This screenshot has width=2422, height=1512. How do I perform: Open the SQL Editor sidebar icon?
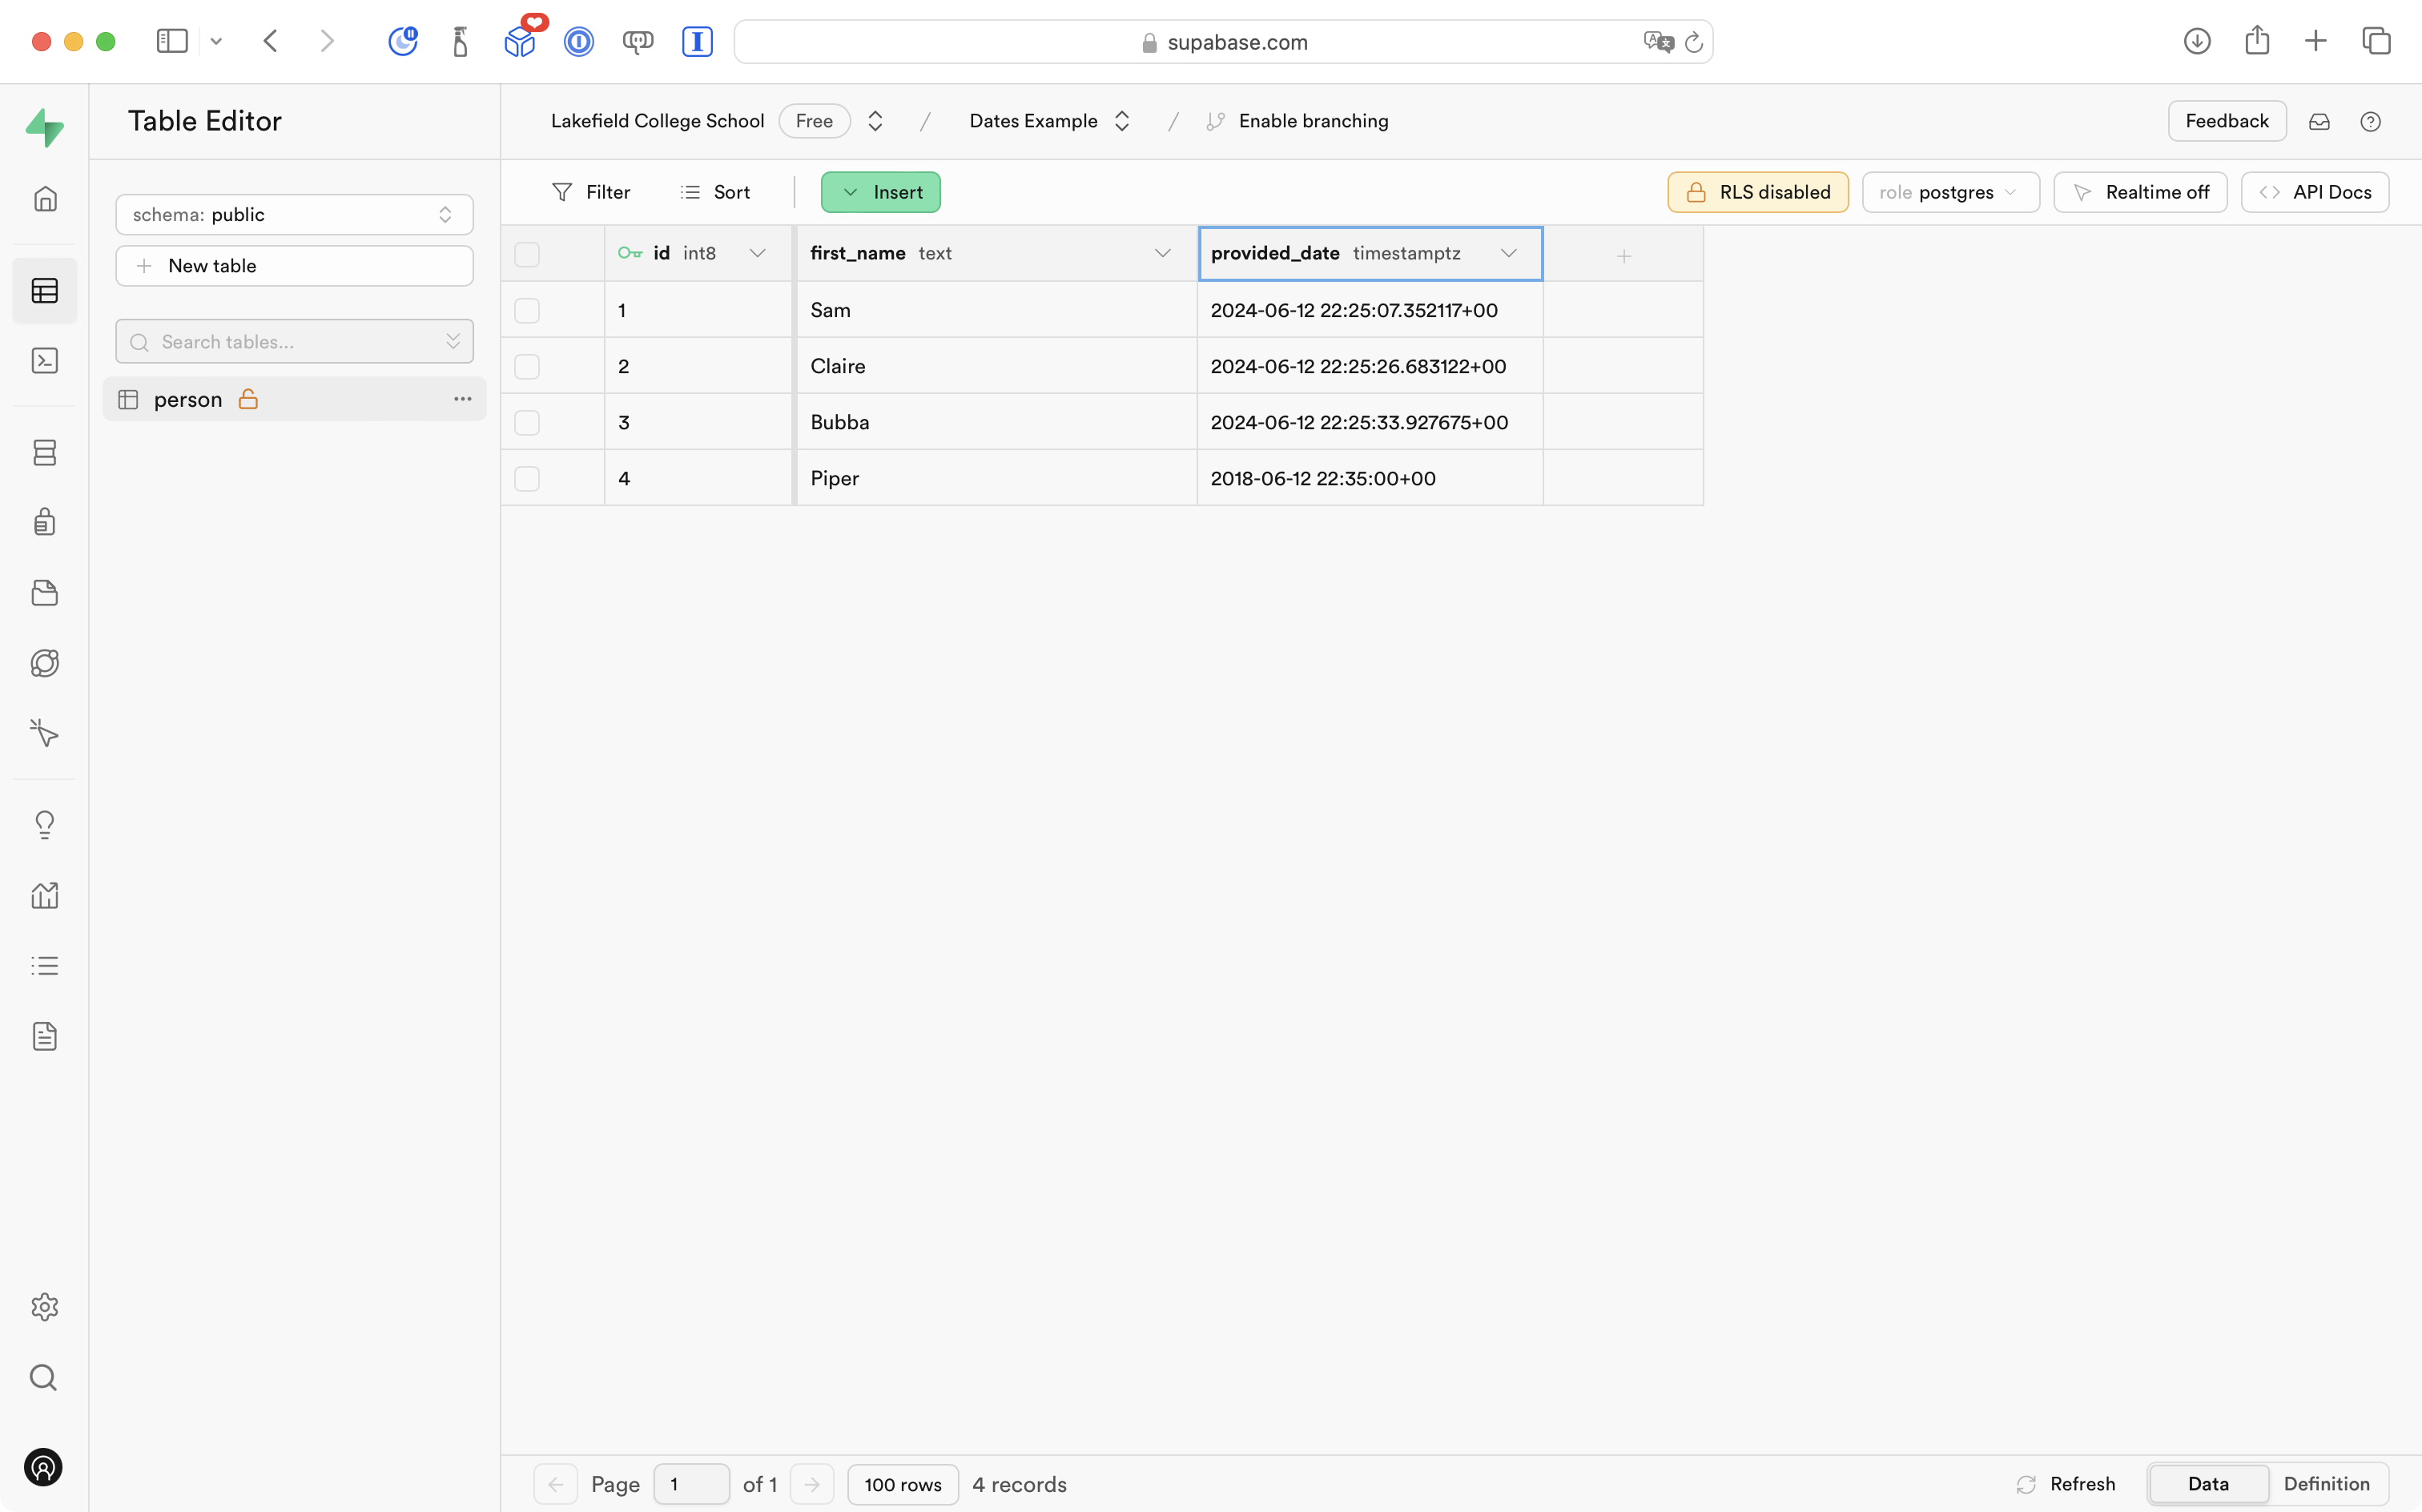coord(45,361)
